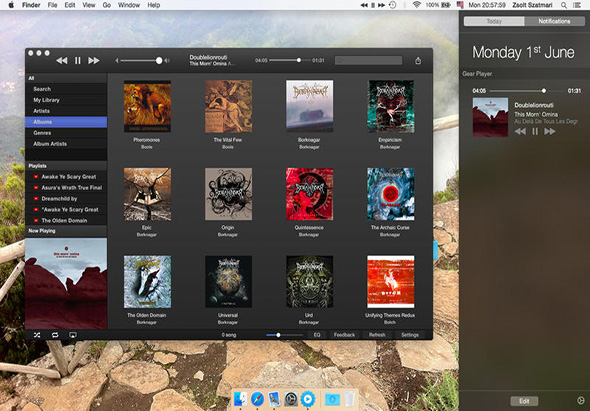Click the volume high speaker icon

click(x=167, y=61)
